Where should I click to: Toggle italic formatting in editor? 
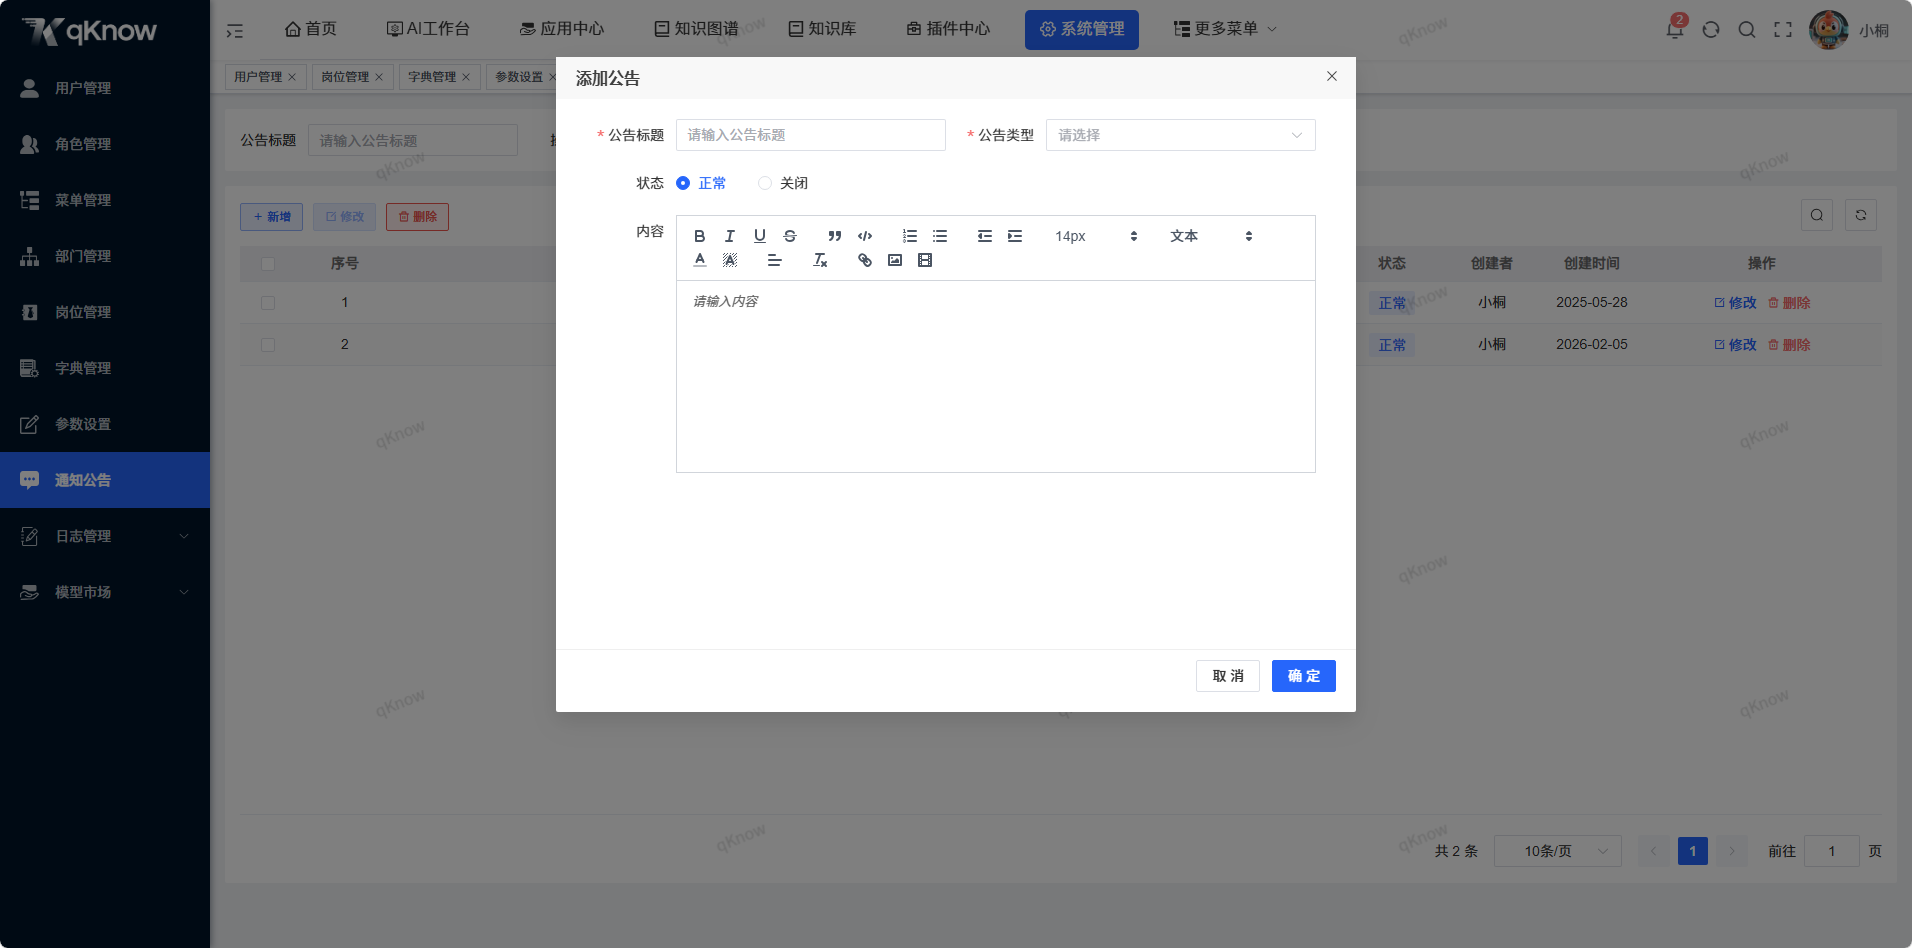tap(730, 236)
